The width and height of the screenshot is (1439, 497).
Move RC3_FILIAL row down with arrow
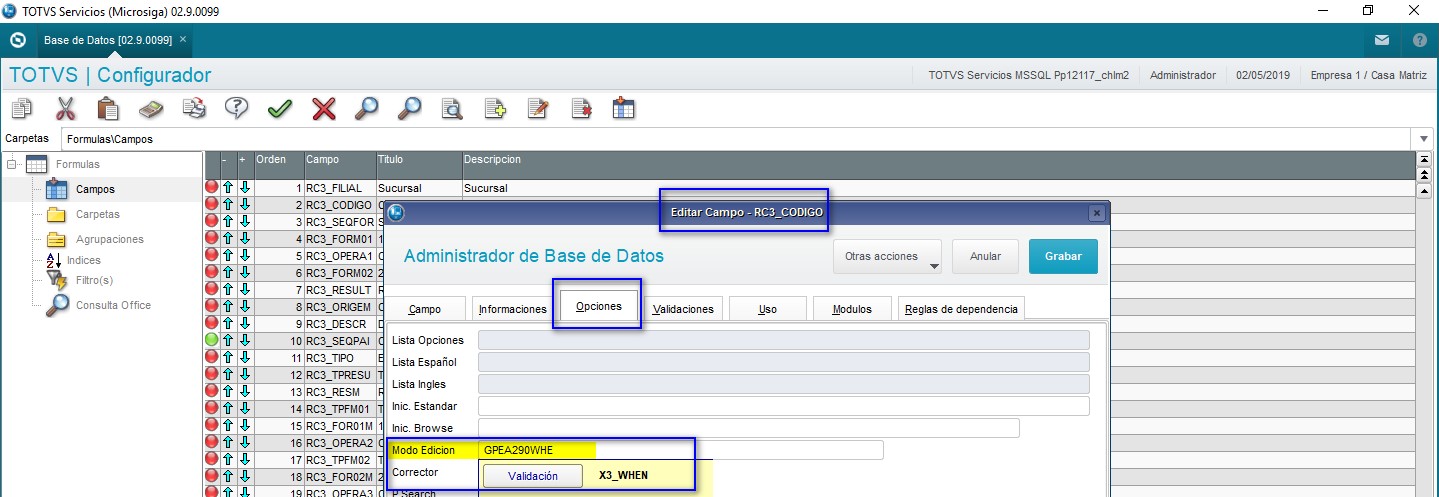pyautogui.click(x=244, y=187)
